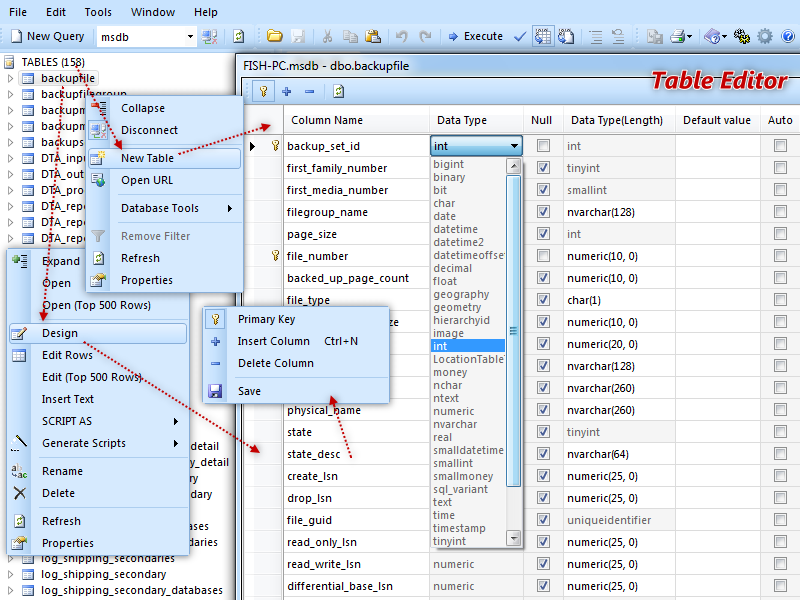Click the backup_set_id column name field

pyautogui.click(x=356, y=146)
